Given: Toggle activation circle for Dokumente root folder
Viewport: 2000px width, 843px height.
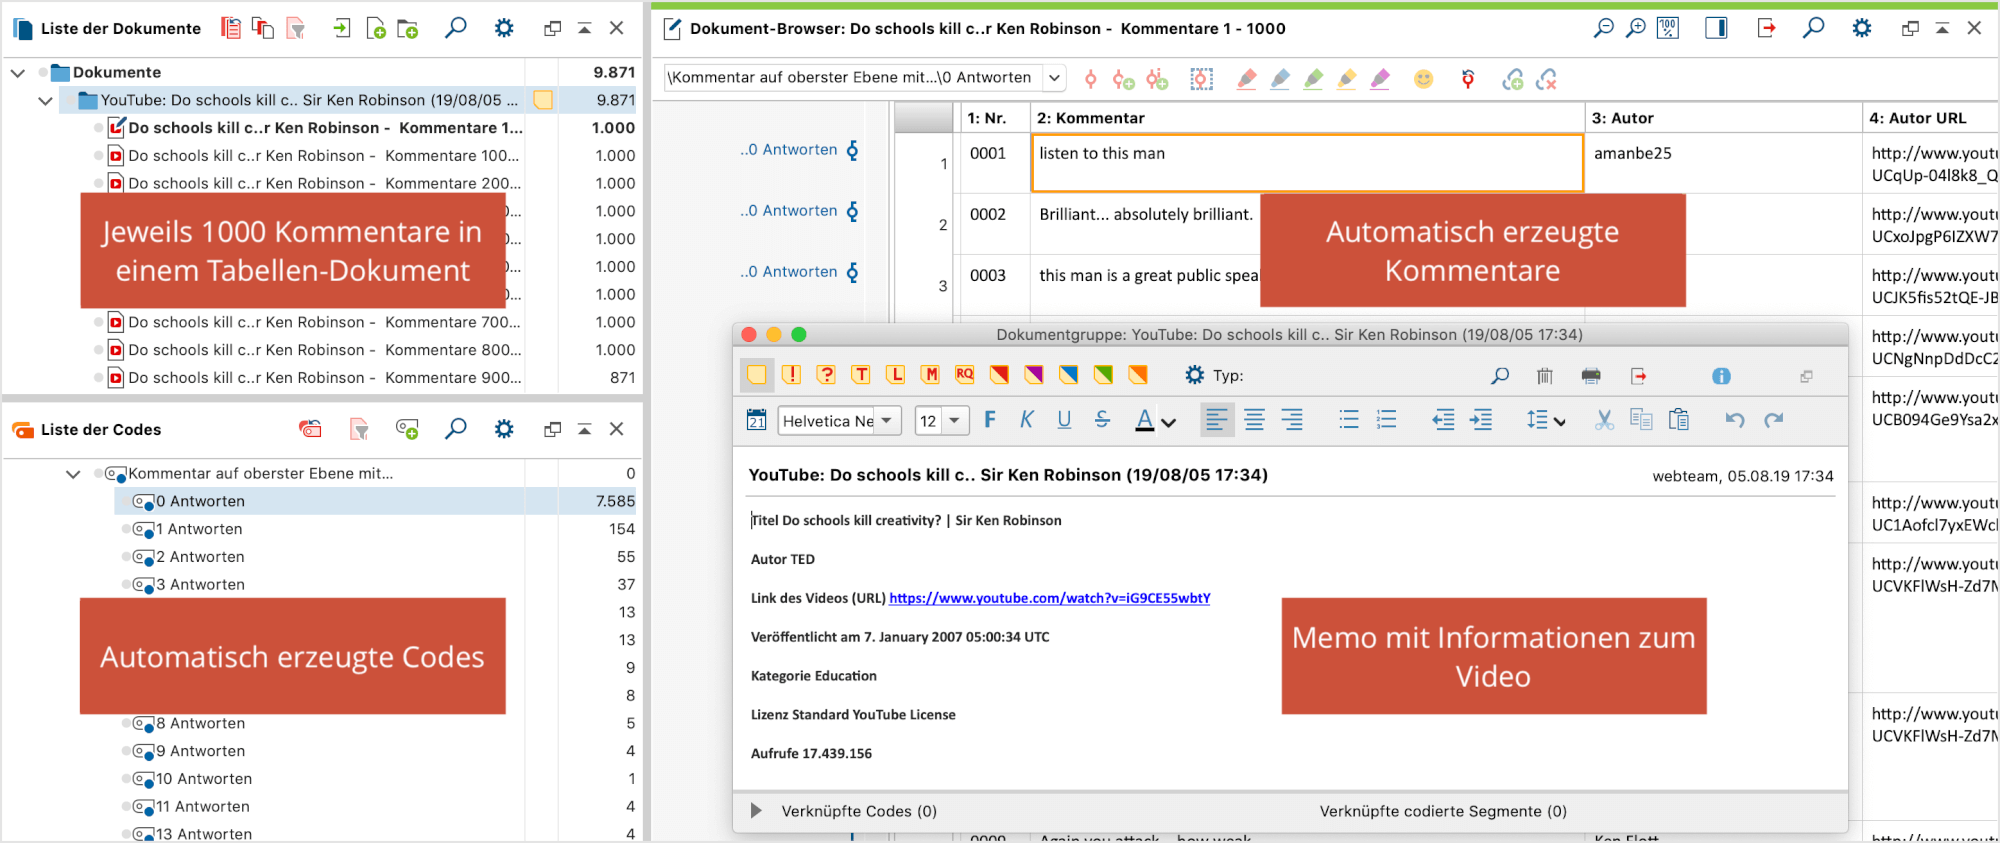Looking at the screenshot, I should click(43, 72).
